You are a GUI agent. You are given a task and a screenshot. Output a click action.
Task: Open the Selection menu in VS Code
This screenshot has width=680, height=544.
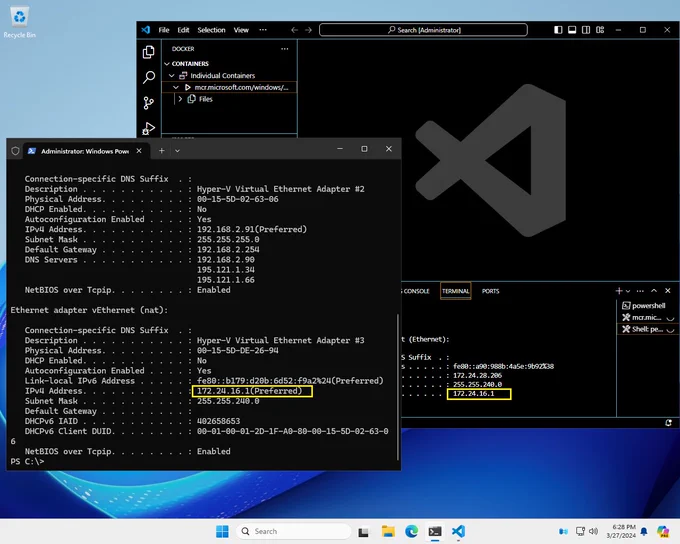(x=211, y=30)
